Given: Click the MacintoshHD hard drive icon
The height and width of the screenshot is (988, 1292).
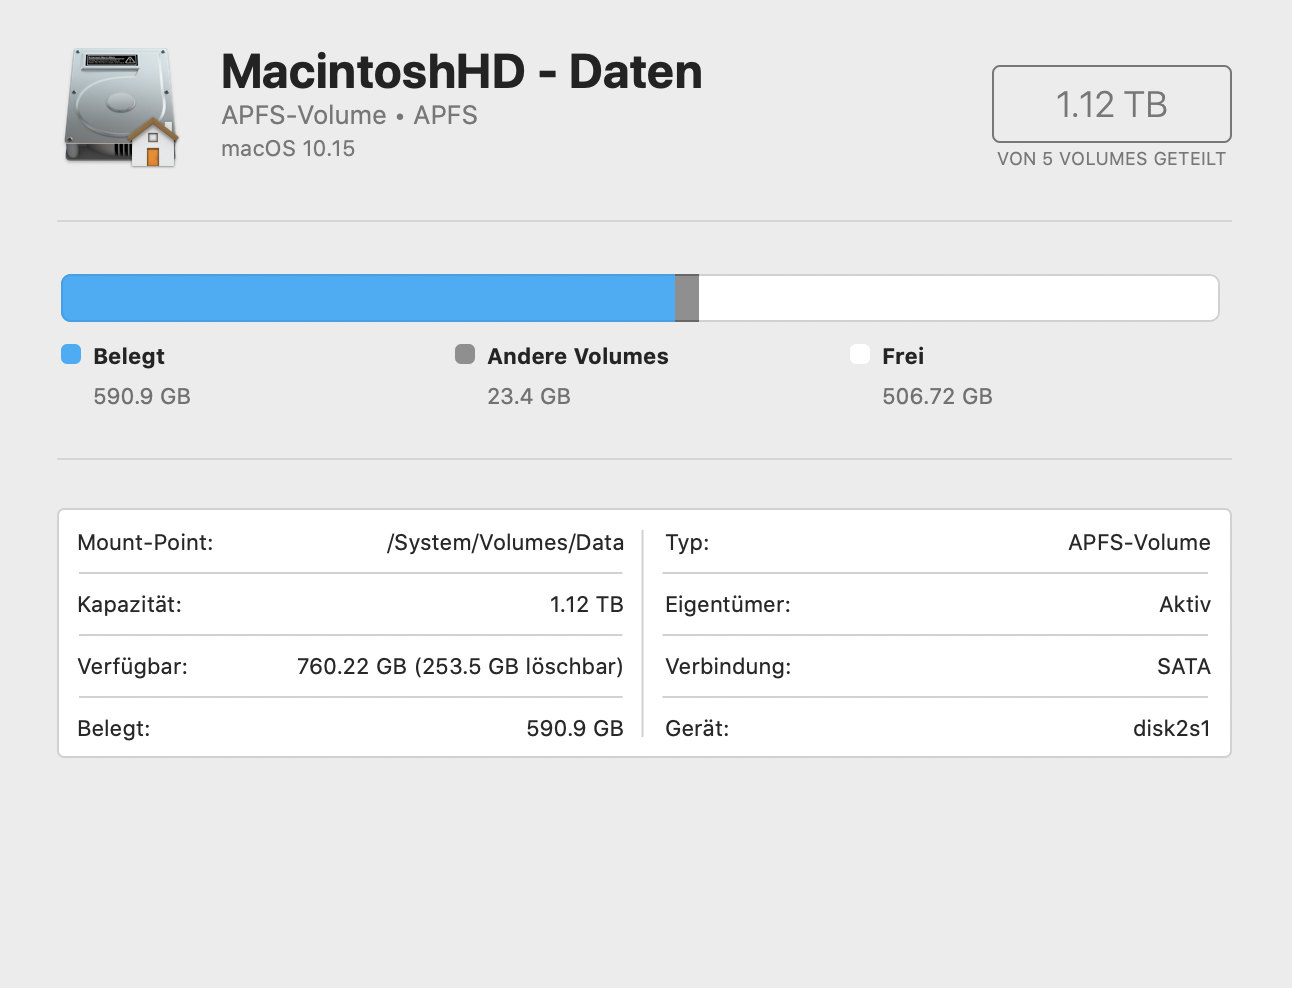Looking at the screenshot, I should 121,107.
